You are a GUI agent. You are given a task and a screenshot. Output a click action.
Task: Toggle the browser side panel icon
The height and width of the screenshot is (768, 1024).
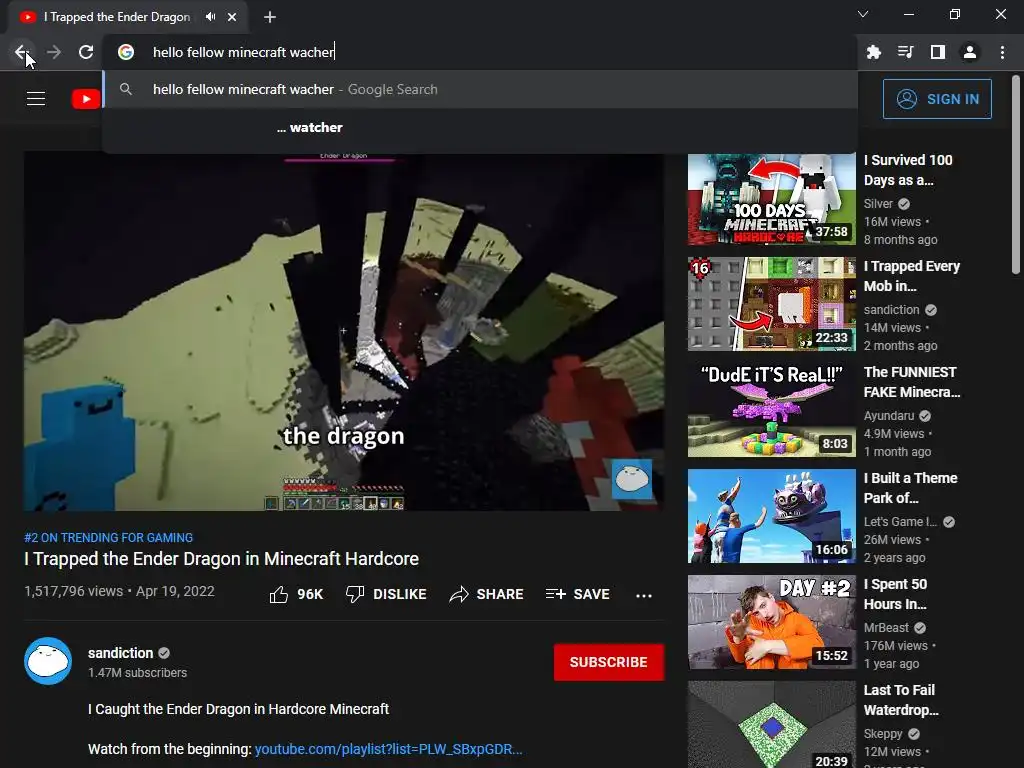[938, 52]
